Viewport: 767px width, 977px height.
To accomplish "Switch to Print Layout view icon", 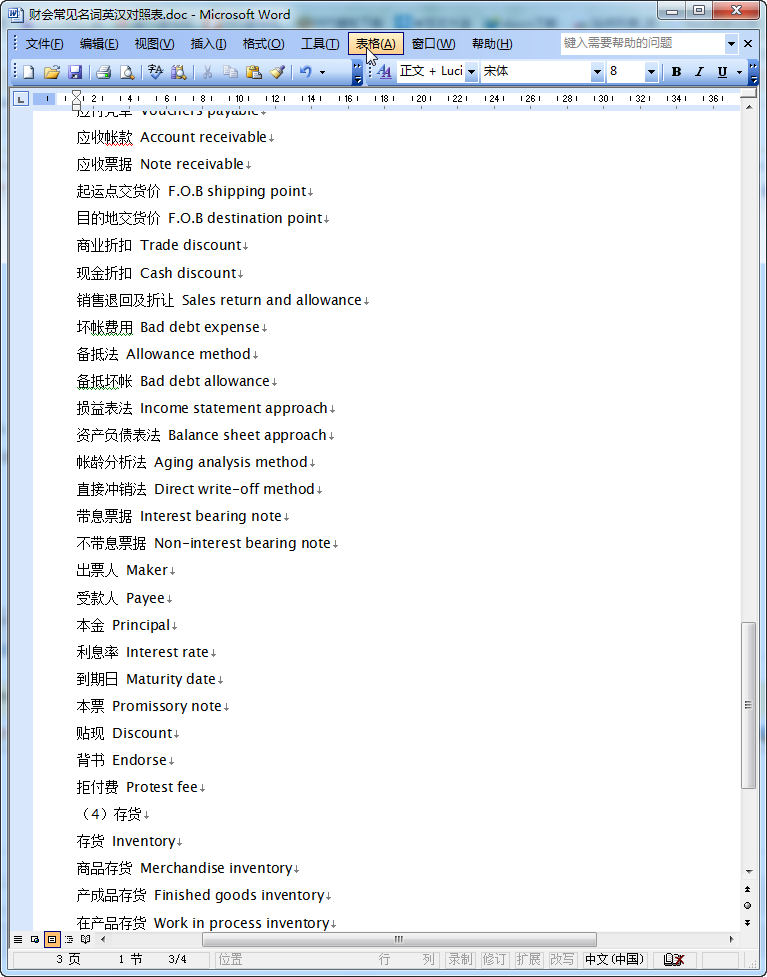I will pos(52,939).
